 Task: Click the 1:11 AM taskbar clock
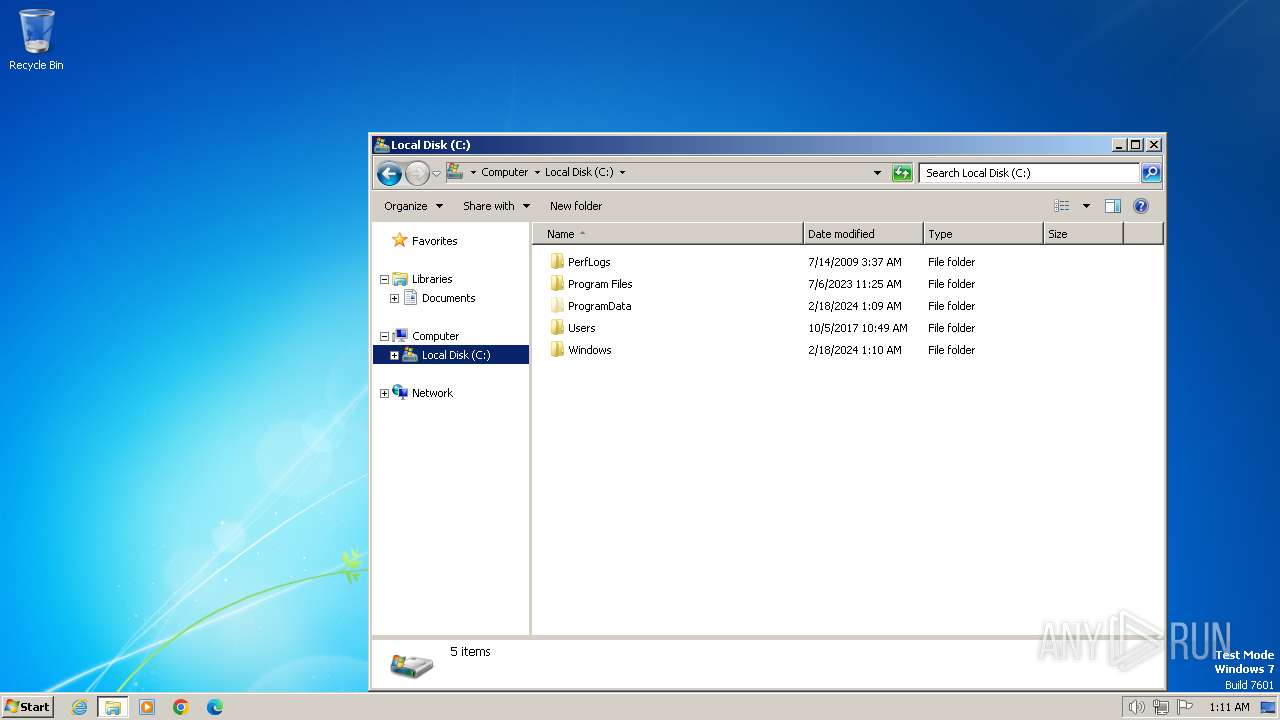1229,707
